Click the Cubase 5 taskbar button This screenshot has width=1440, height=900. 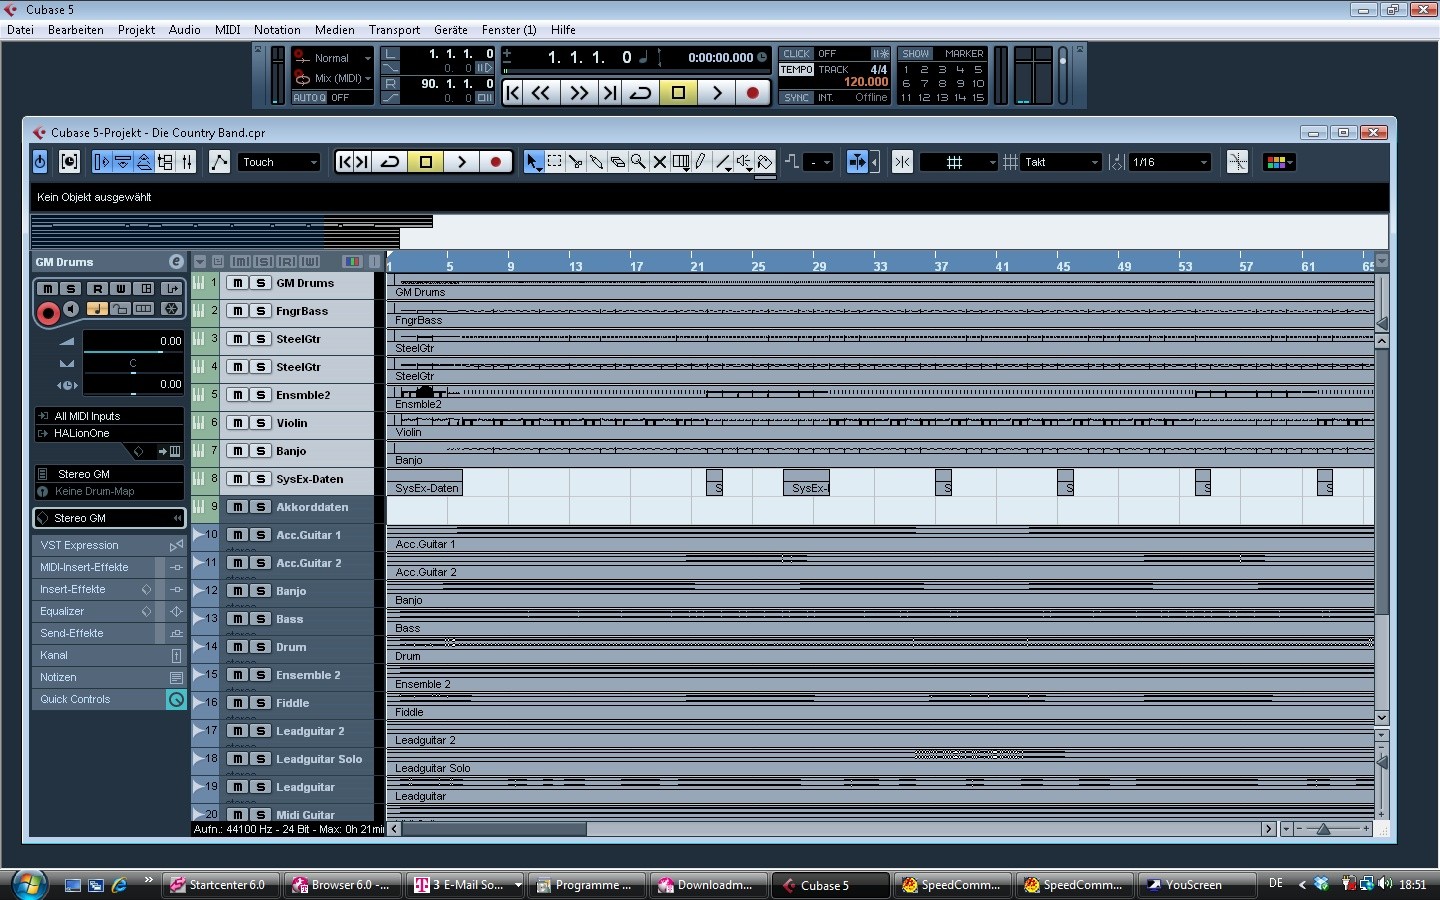pyautogui.click(x=829, y=885)
